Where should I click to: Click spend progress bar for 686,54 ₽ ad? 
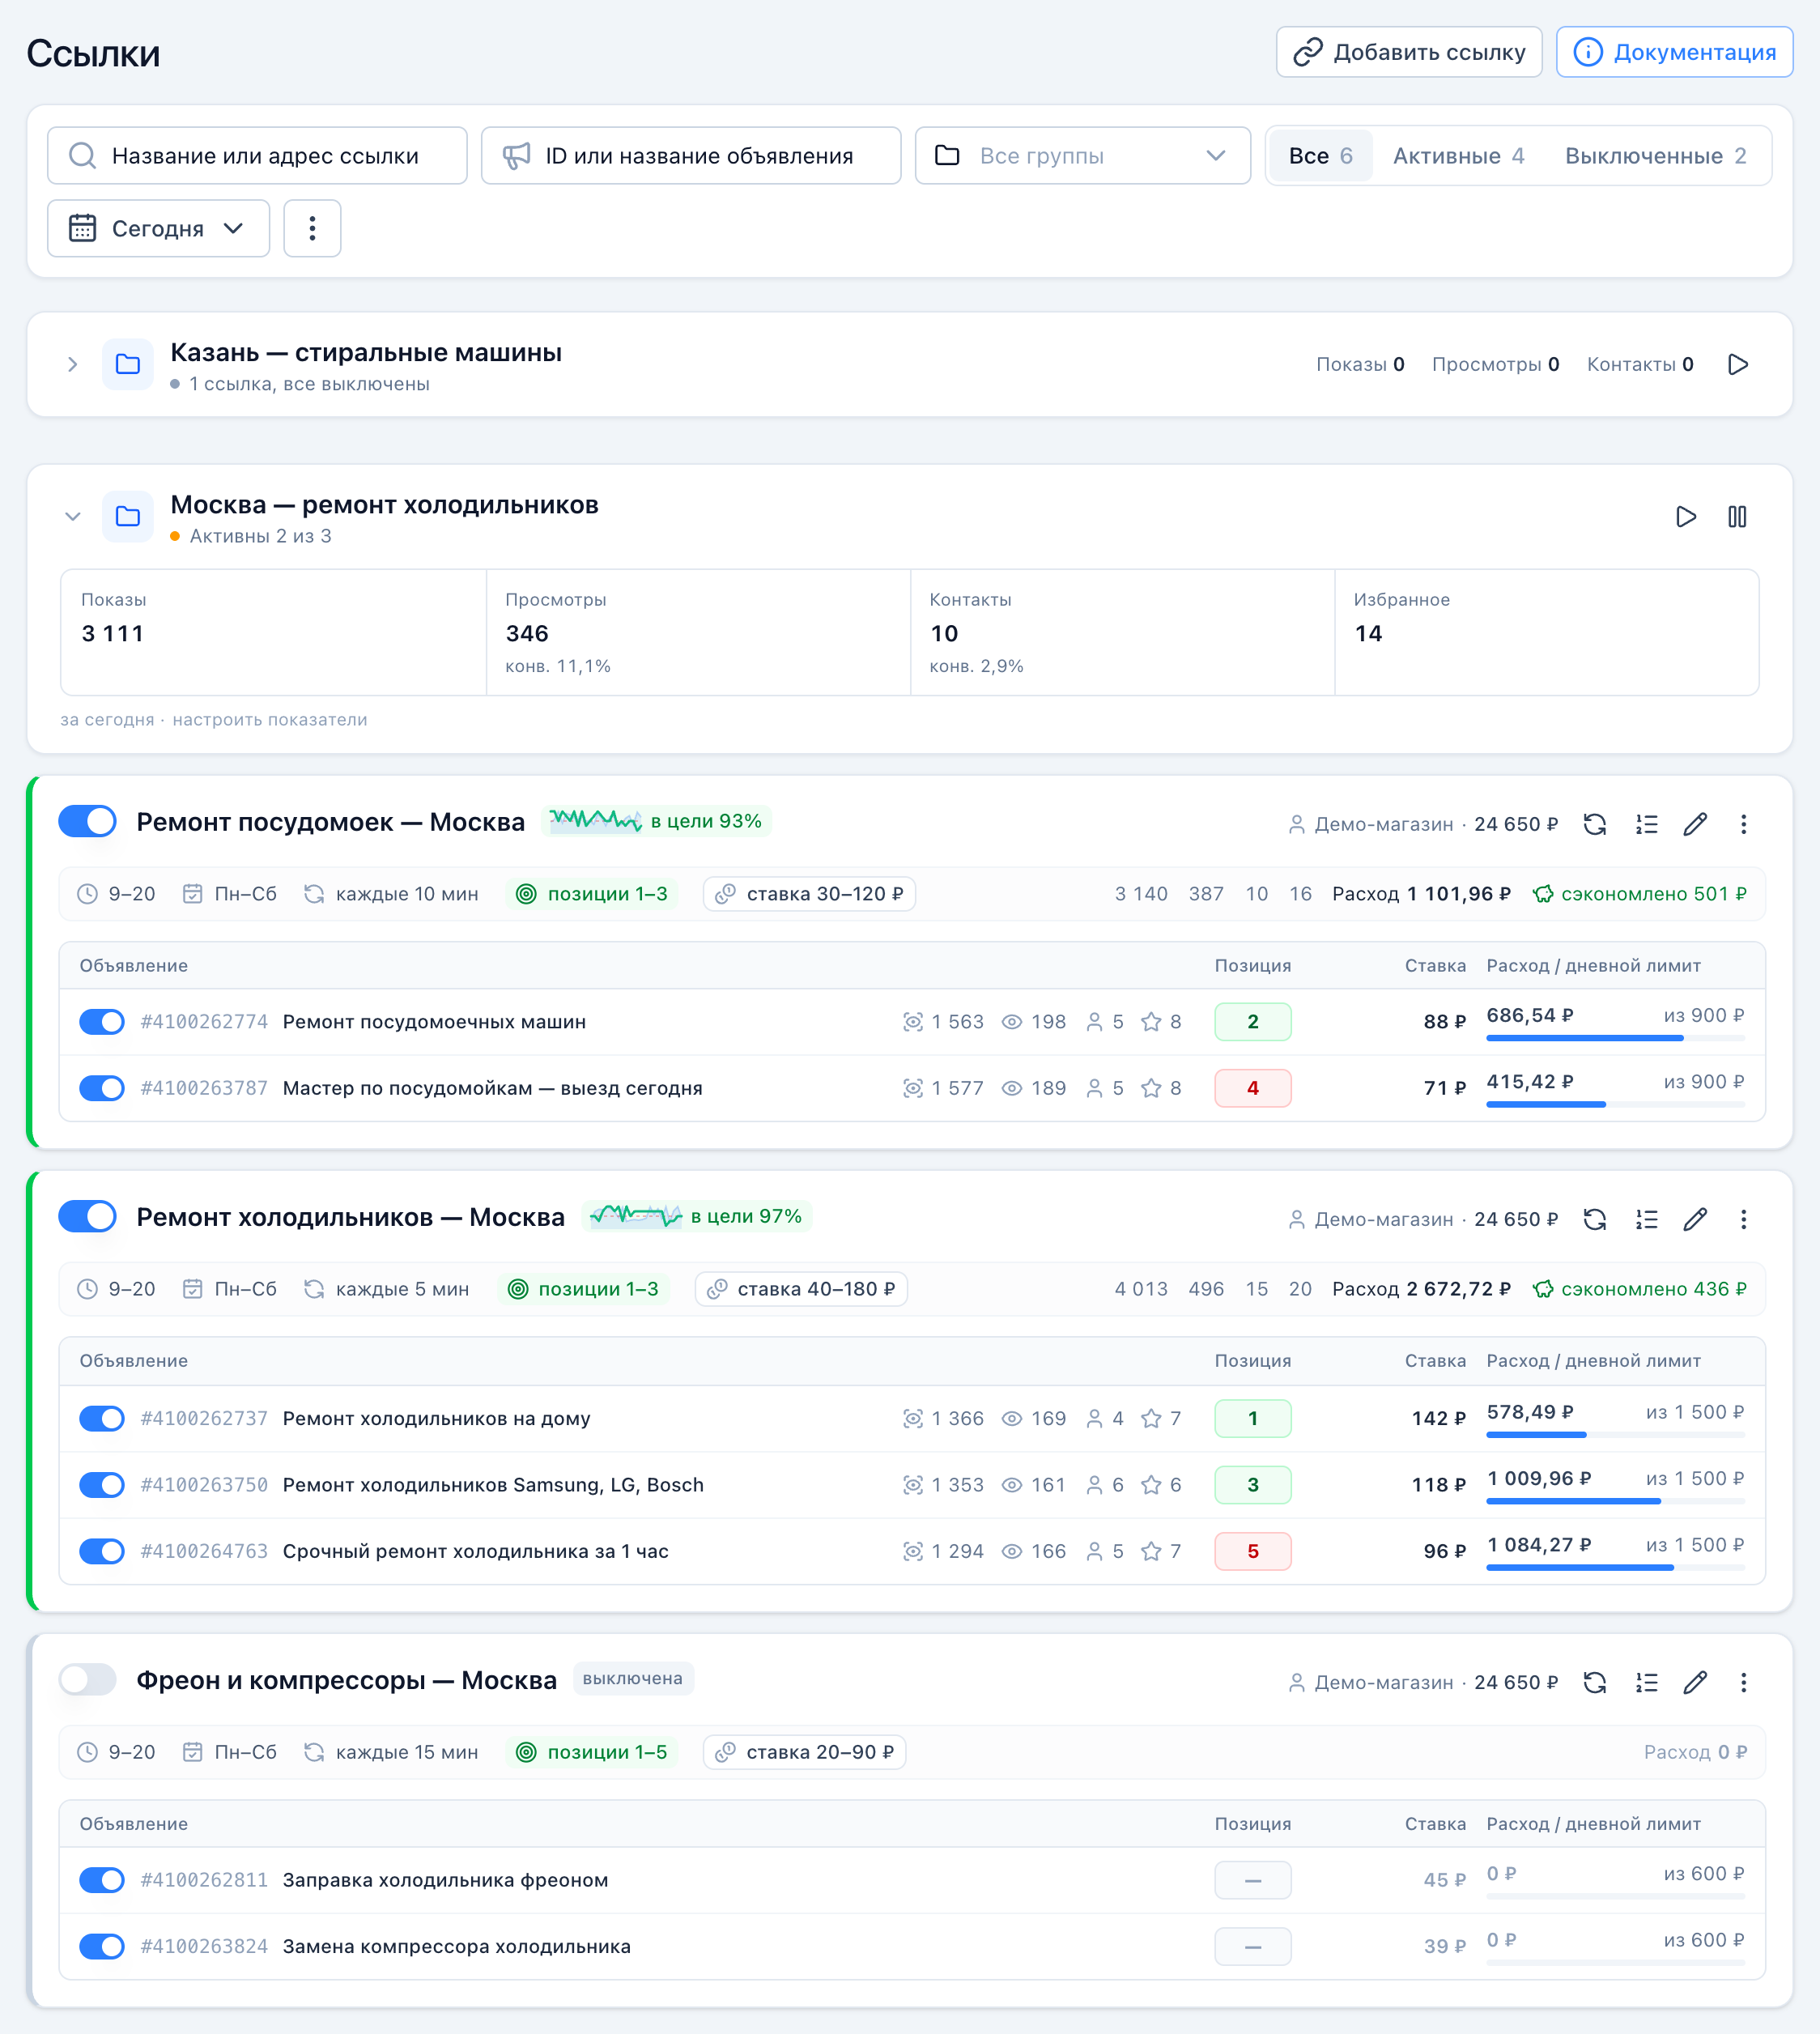[1615, 1038]
